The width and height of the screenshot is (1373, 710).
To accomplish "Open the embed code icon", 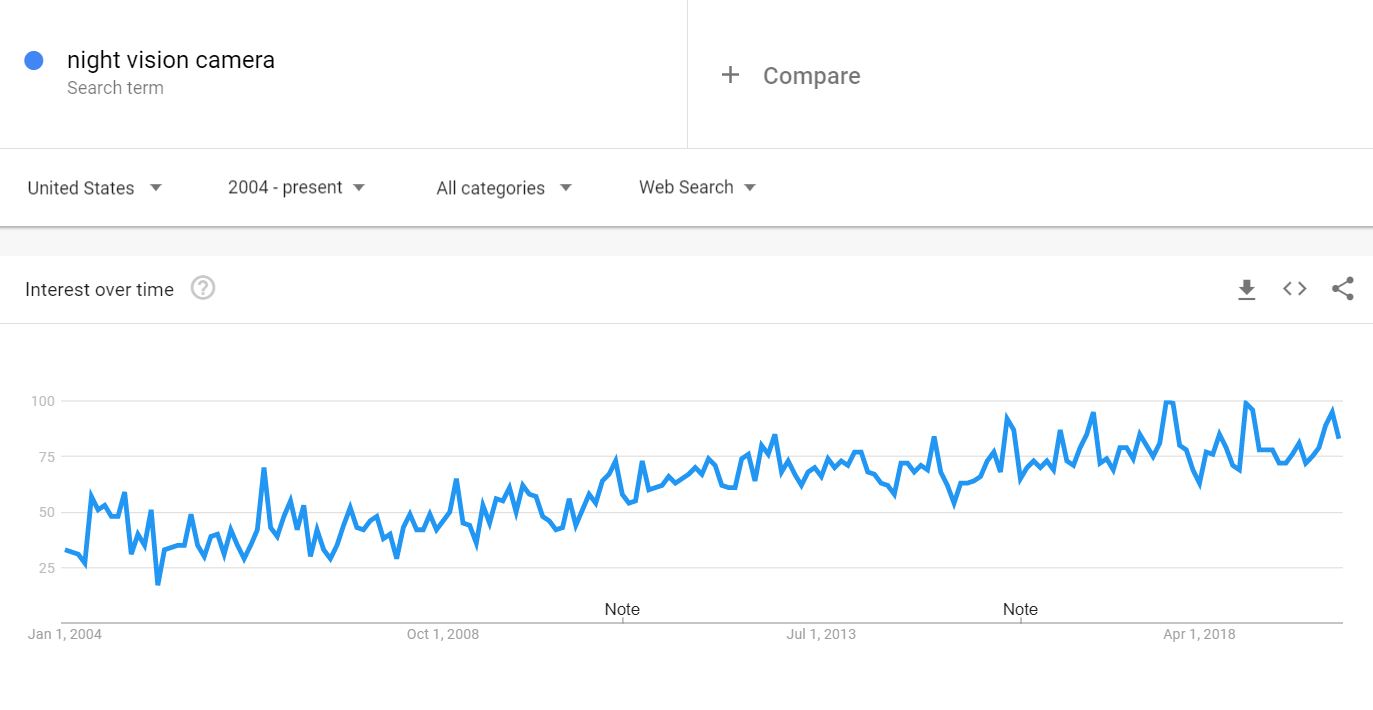I will (1295, 289).
